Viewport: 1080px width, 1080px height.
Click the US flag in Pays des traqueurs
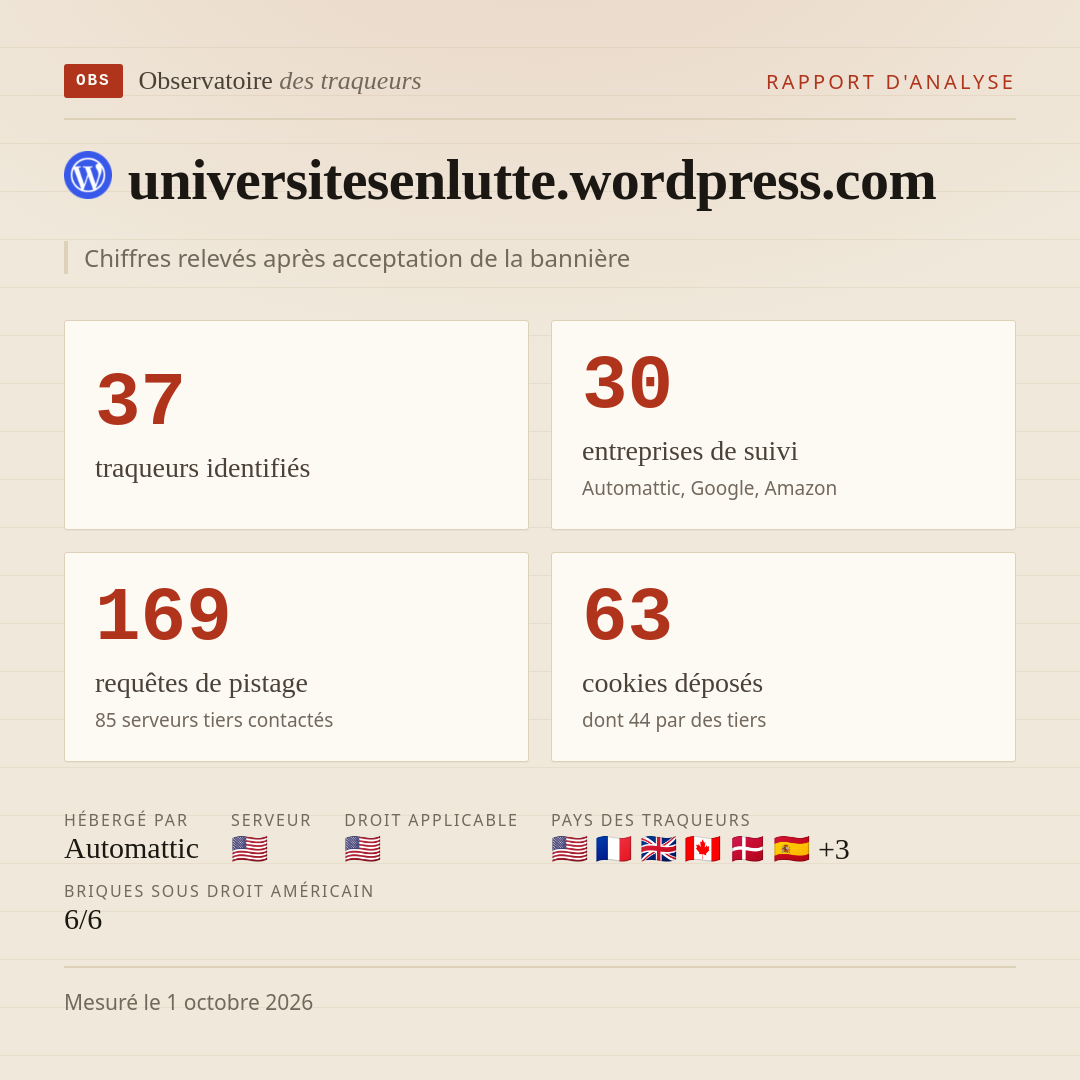coord(570,849)
